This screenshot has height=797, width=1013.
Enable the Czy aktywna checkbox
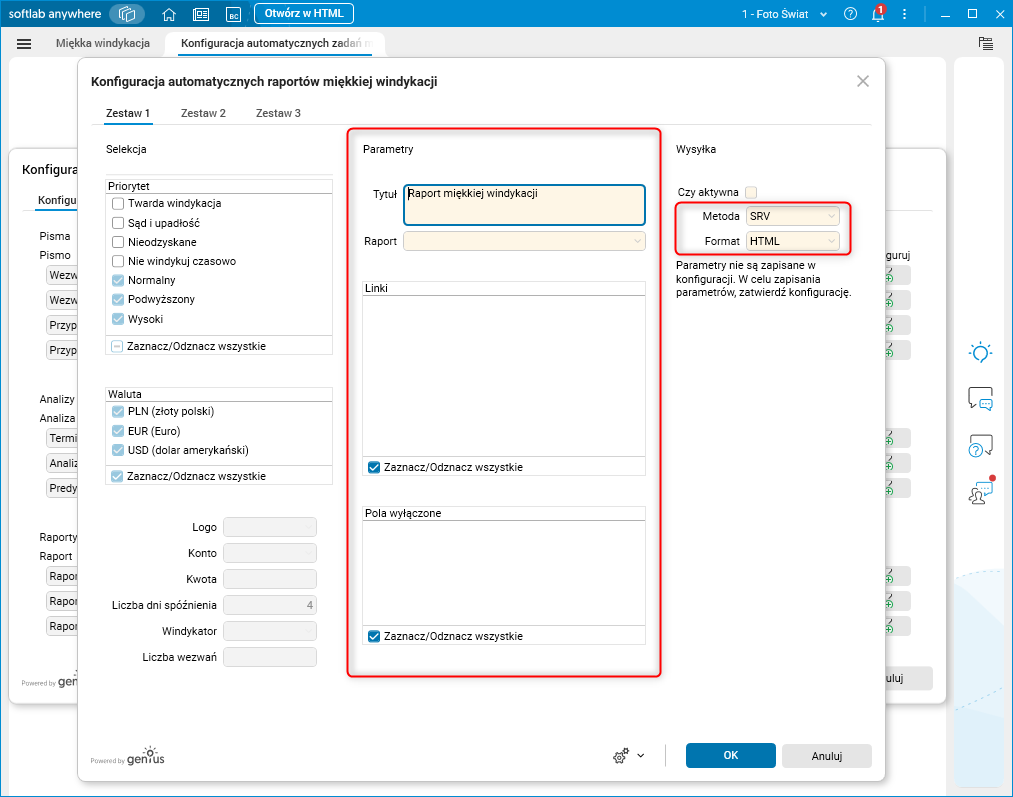(x=751, y=192)
